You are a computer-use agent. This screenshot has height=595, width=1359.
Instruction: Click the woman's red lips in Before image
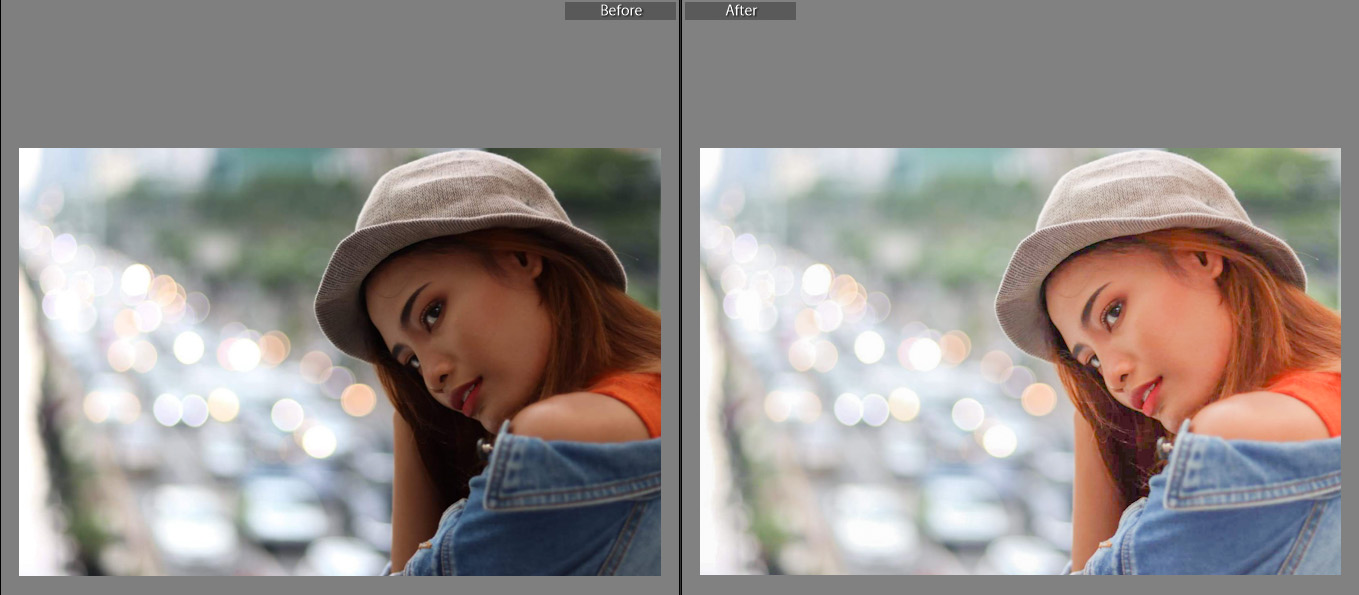pos(465,396)
